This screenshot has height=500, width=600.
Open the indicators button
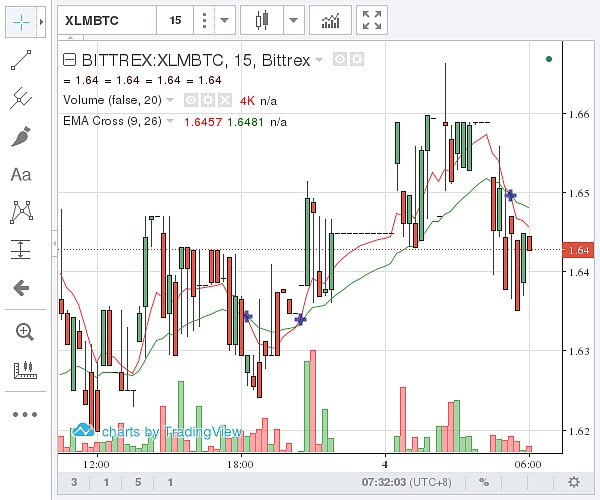pos(330,20)
